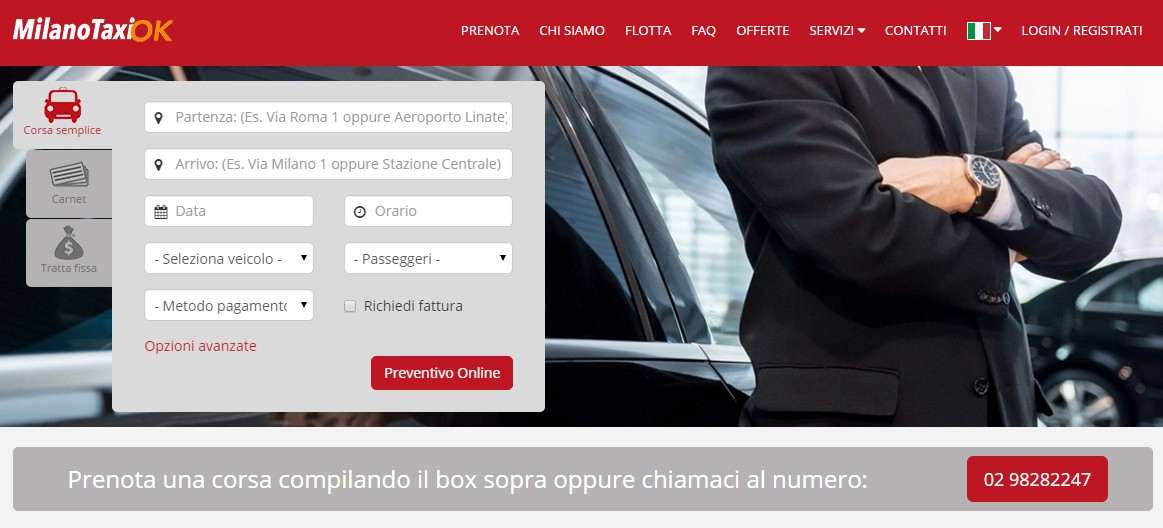The image size is (1163, 528).
Task: Click the calendar icon in Data field
Action: click(x=161, y=211)
